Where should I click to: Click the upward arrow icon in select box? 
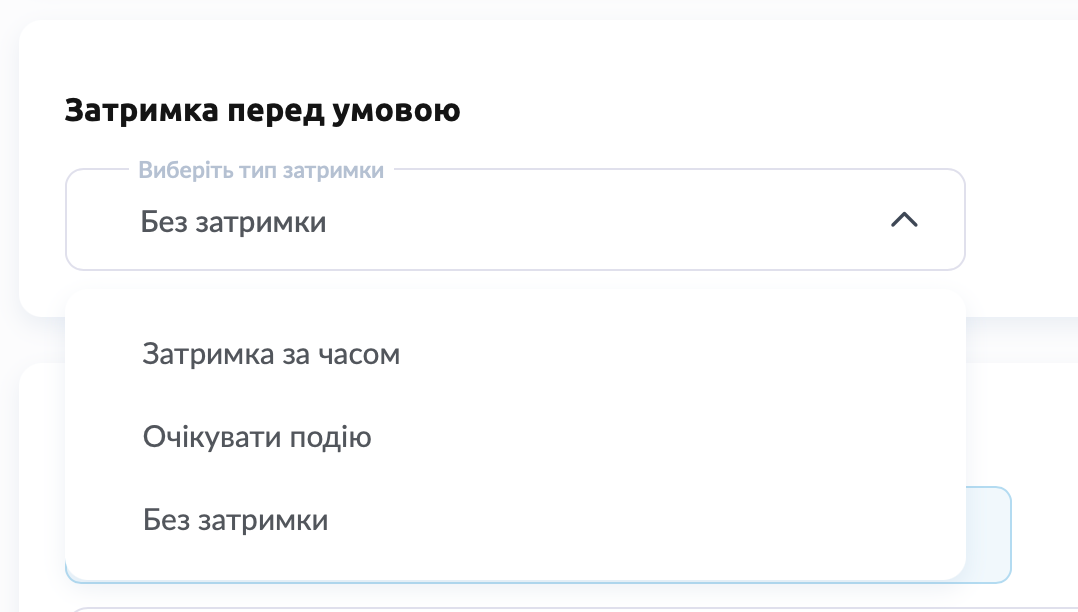click(x=904, y=220)
